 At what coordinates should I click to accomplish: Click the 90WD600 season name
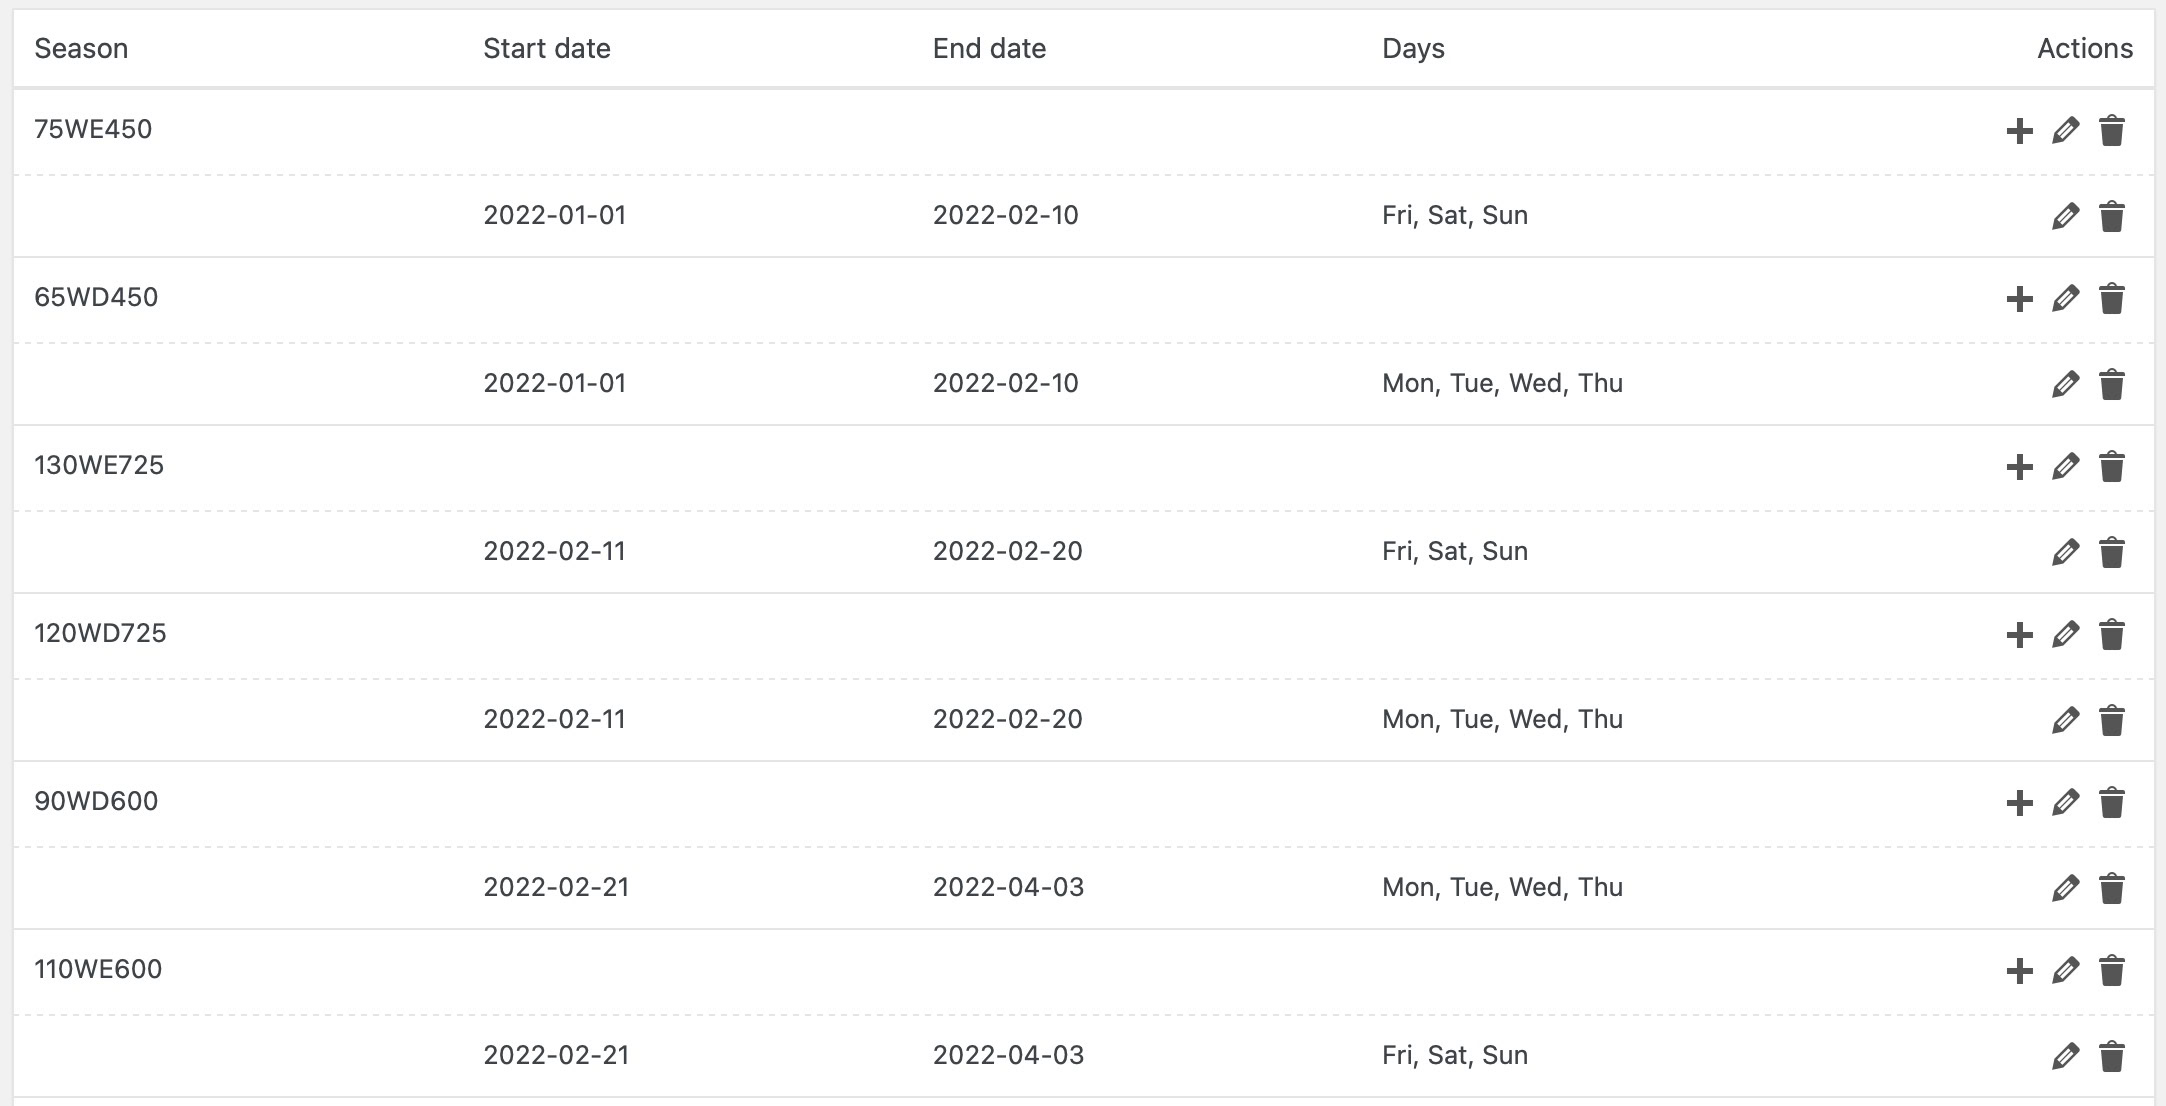tap(96, 801)
